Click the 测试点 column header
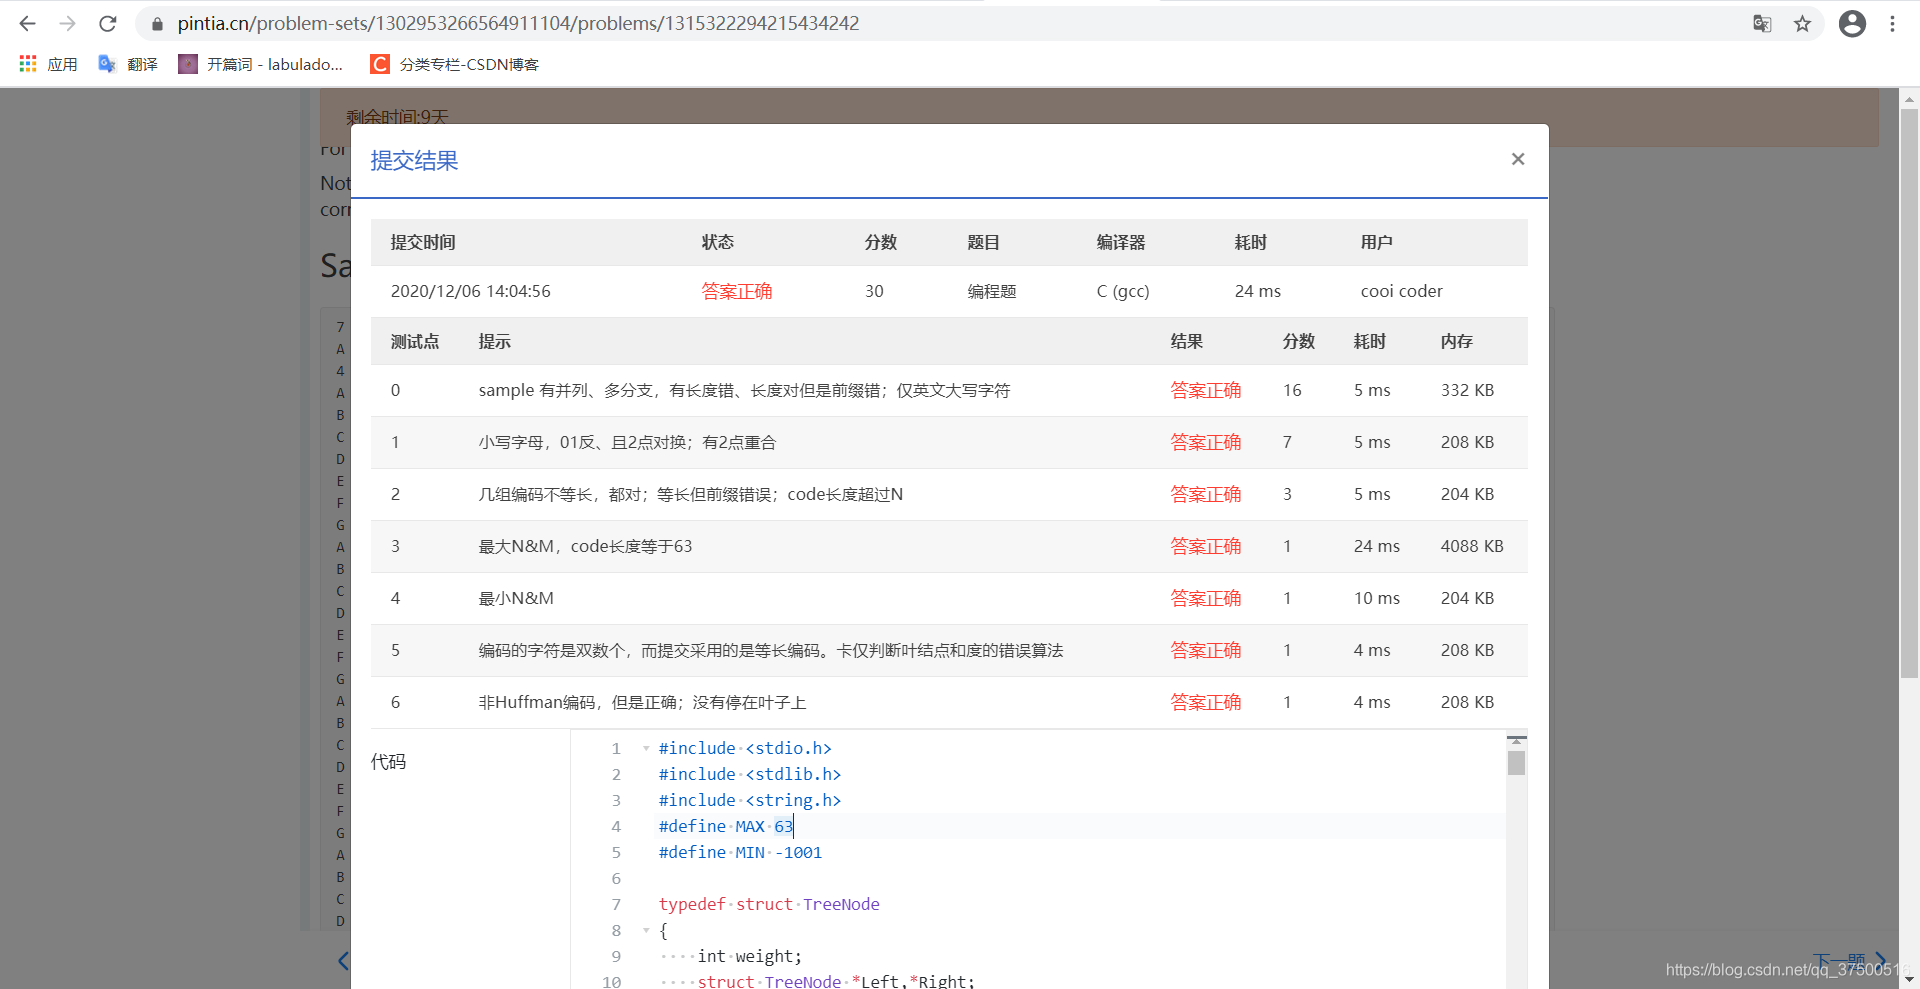Viewport: 1920px width, 989px height. coord(415,341)
